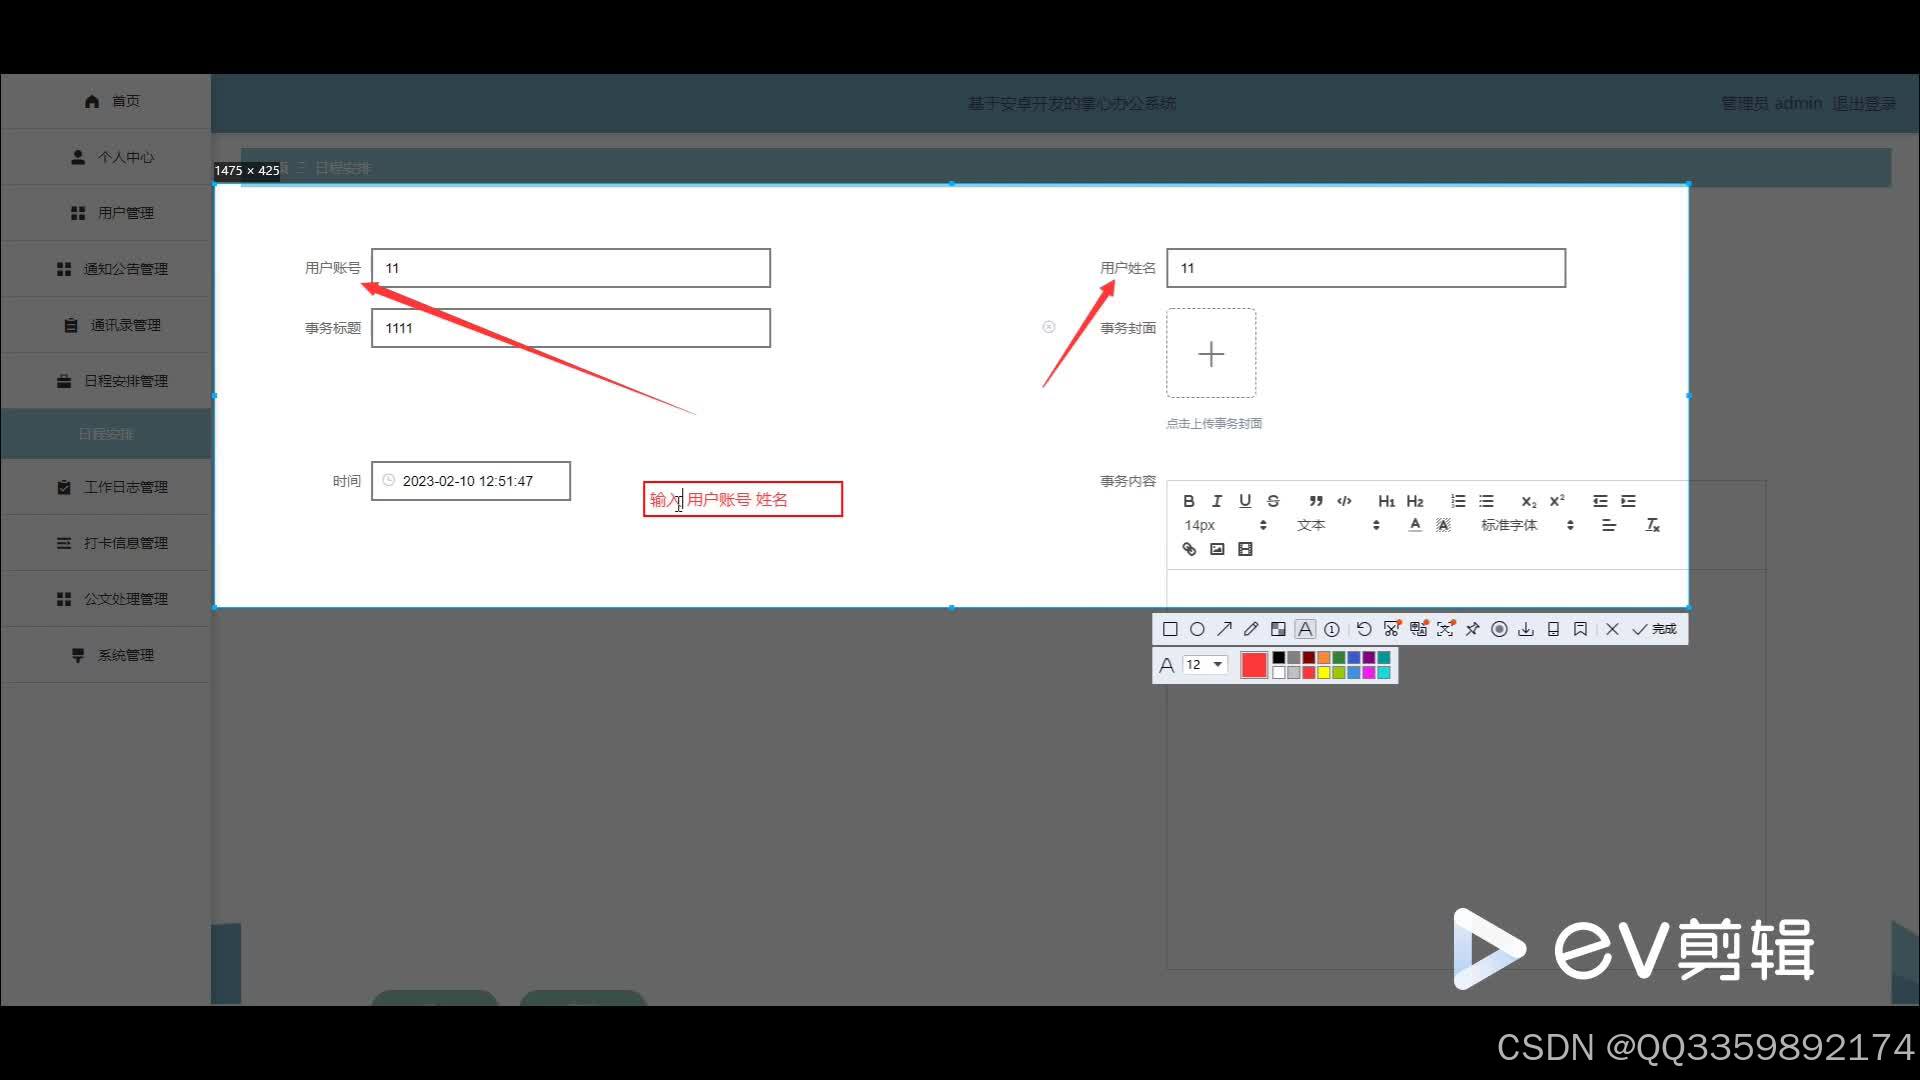Expand 通知公告管理 in the sidebar
This screenshot has width=1920, height=1080.
click(x=106, y=269)
